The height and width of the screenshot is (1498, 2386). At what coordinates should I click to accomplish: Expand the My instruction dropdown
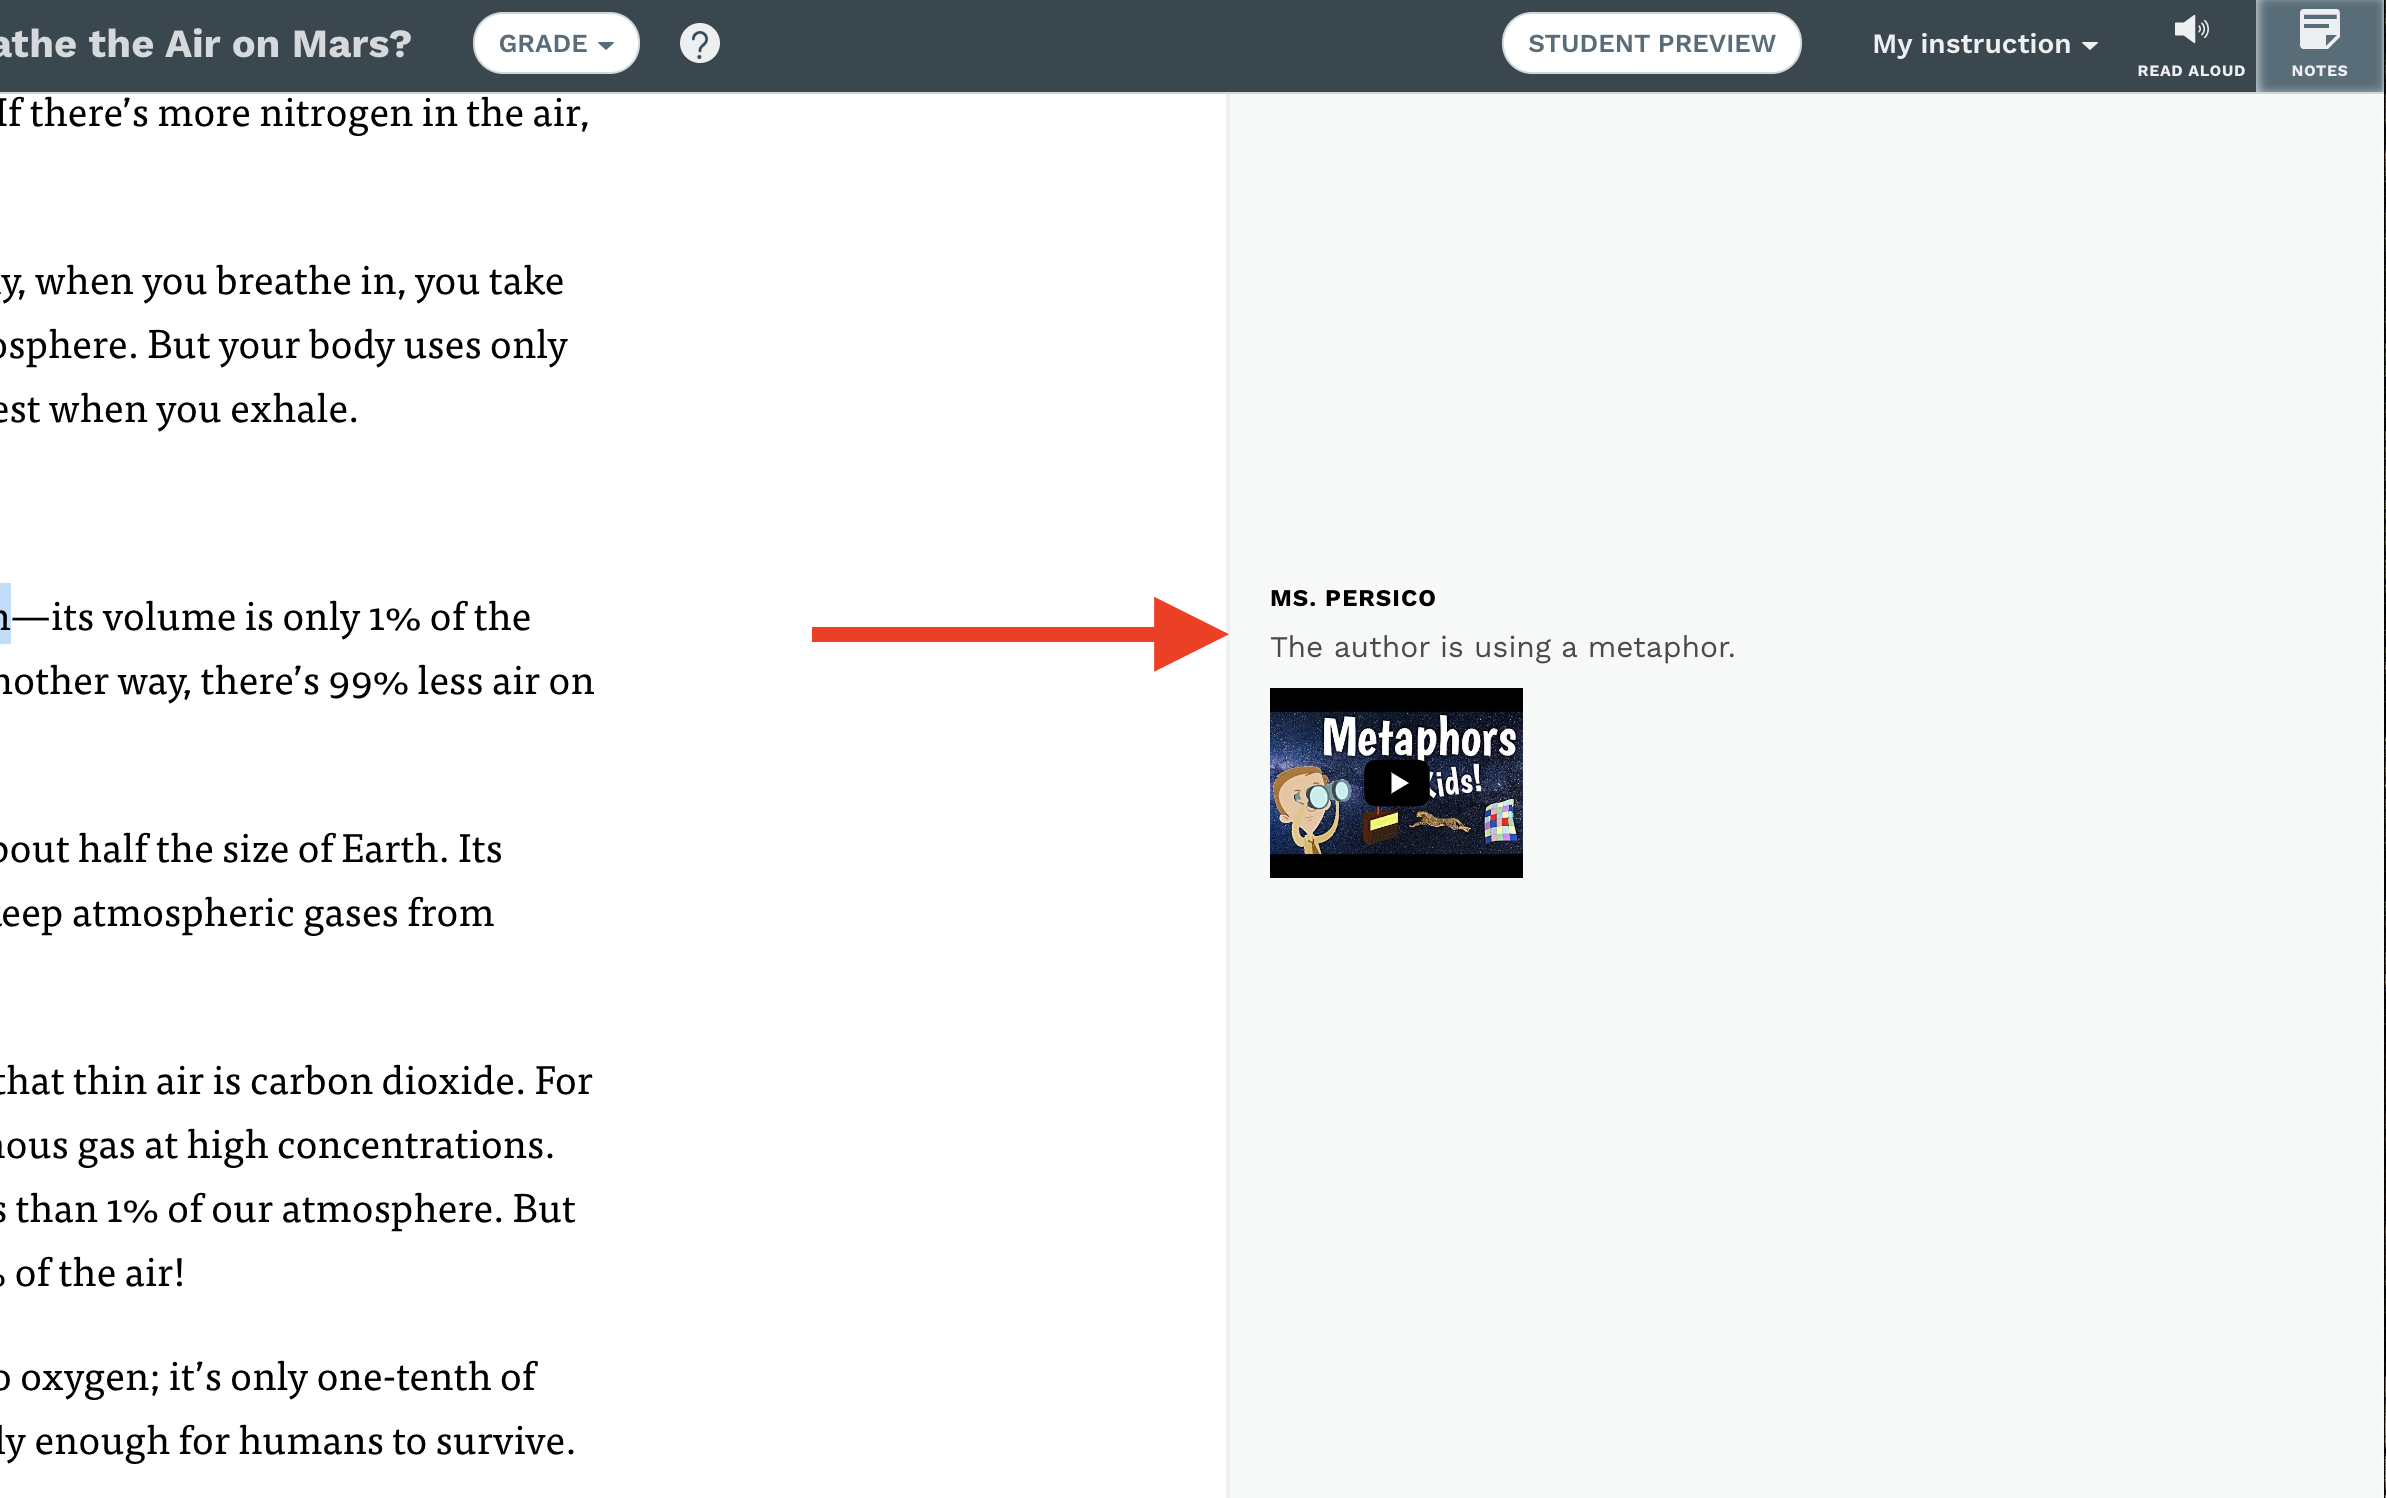(x=1984, y=44)
